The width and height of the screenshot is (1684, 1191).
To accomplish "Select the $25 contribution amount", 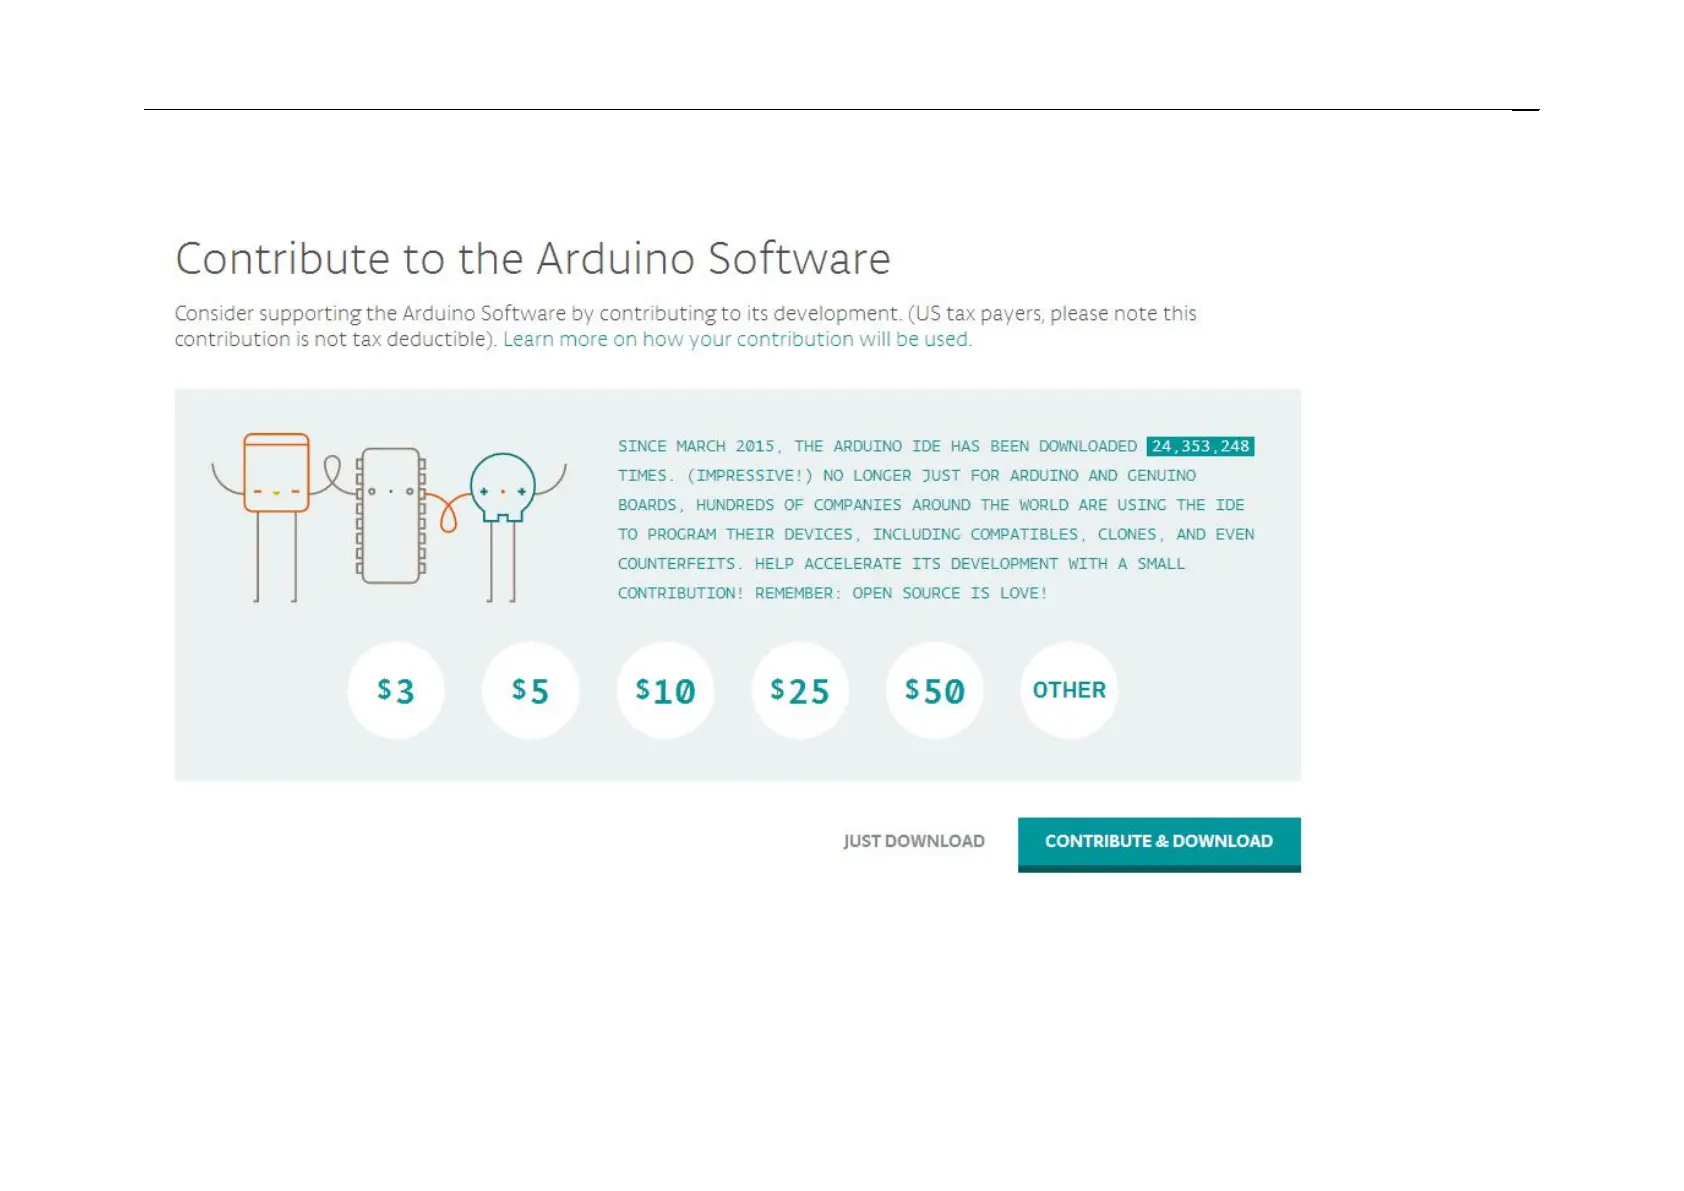I will 800,690.
